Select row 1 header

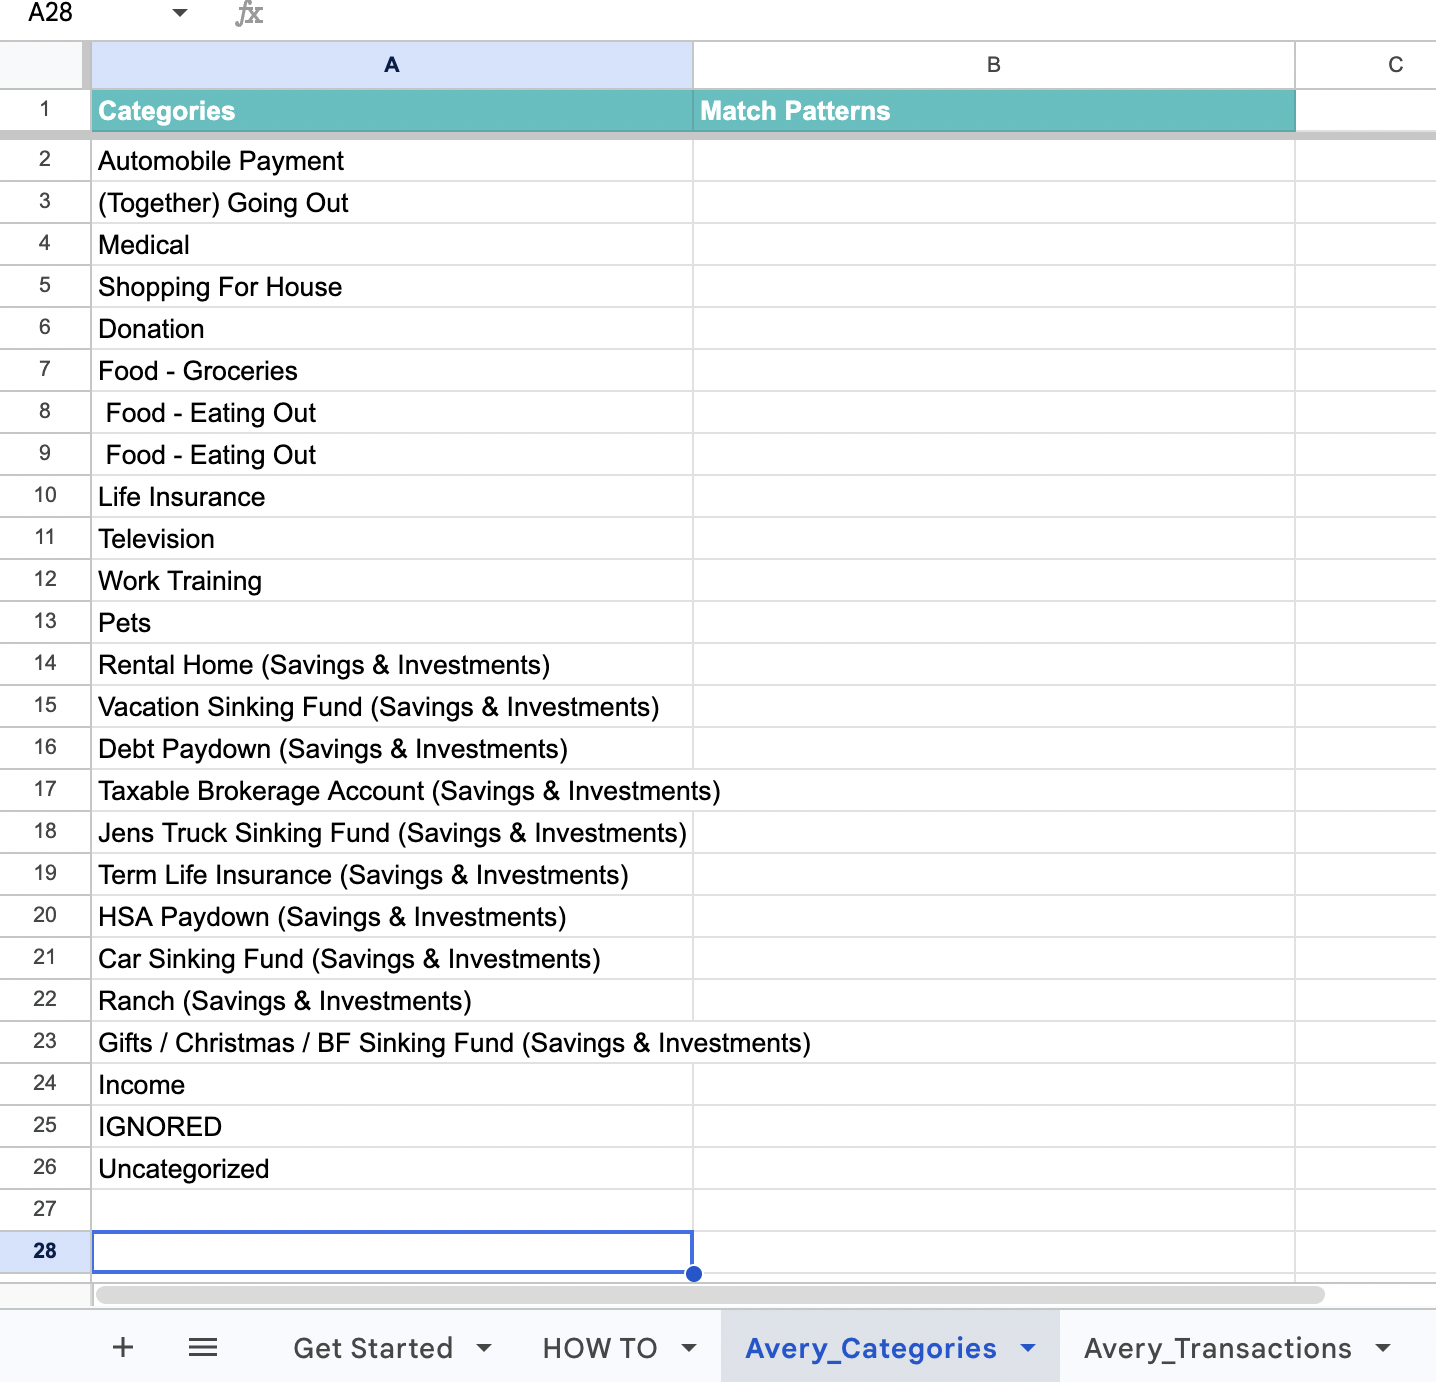(45, 109)
